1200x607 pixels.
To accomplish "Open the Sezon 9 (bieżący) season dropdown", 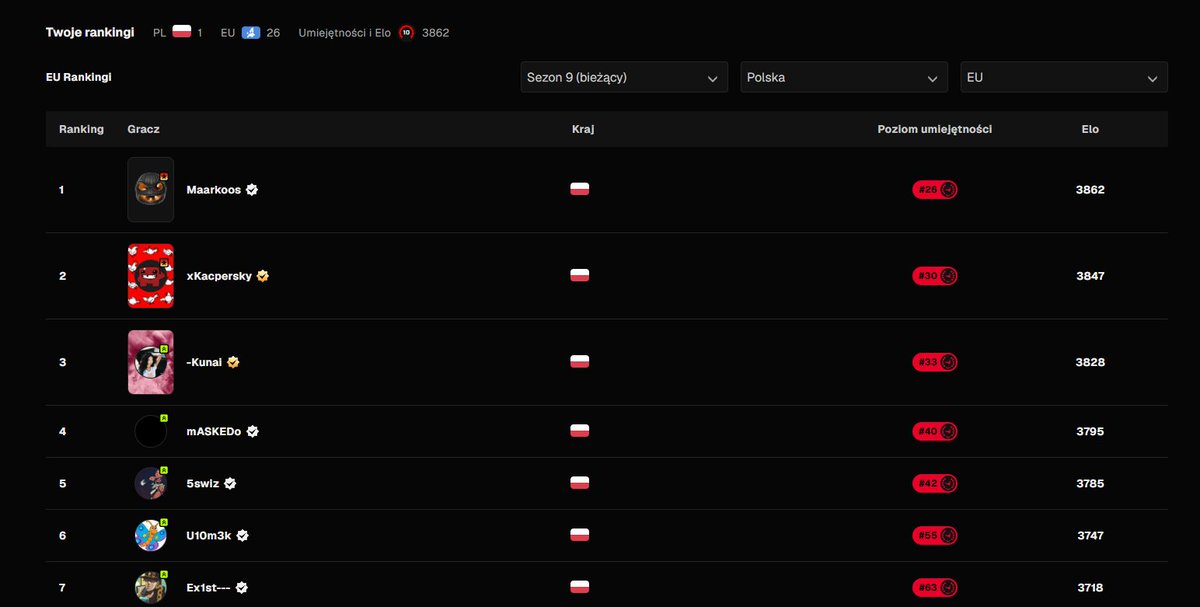I will (624, 77).
